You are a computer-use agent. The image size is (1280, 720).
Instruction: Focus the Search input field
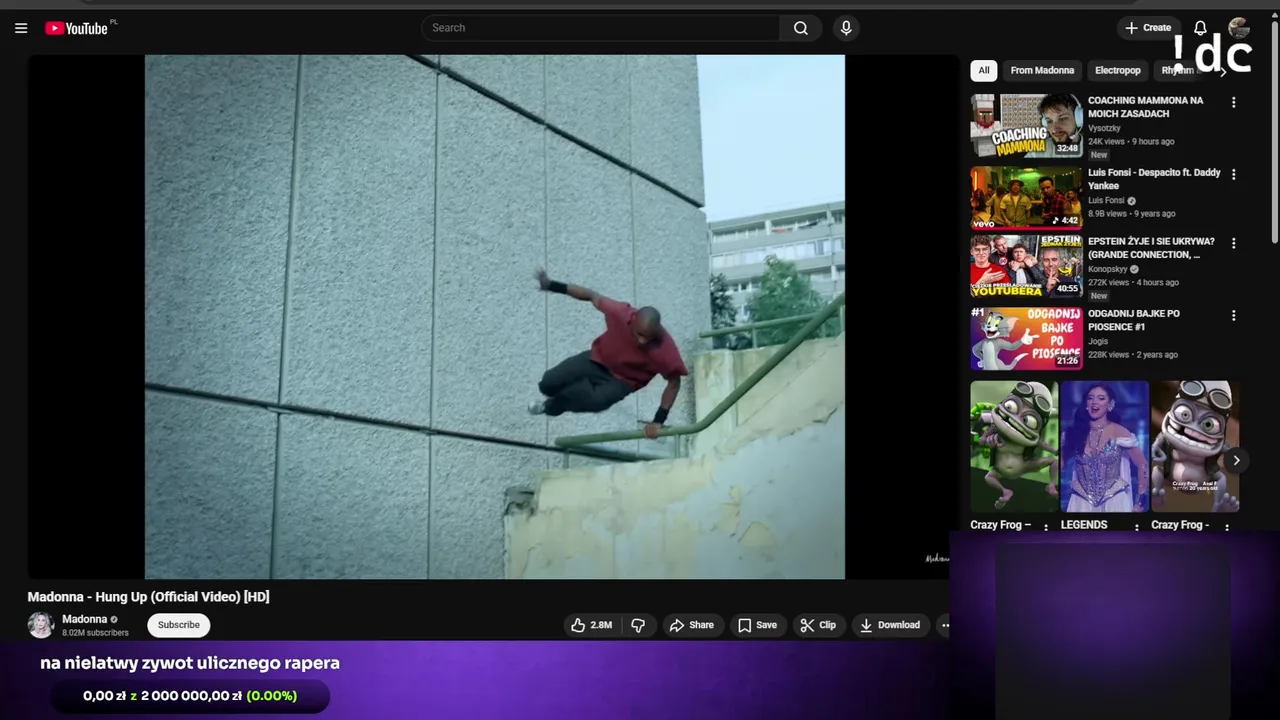600,28
